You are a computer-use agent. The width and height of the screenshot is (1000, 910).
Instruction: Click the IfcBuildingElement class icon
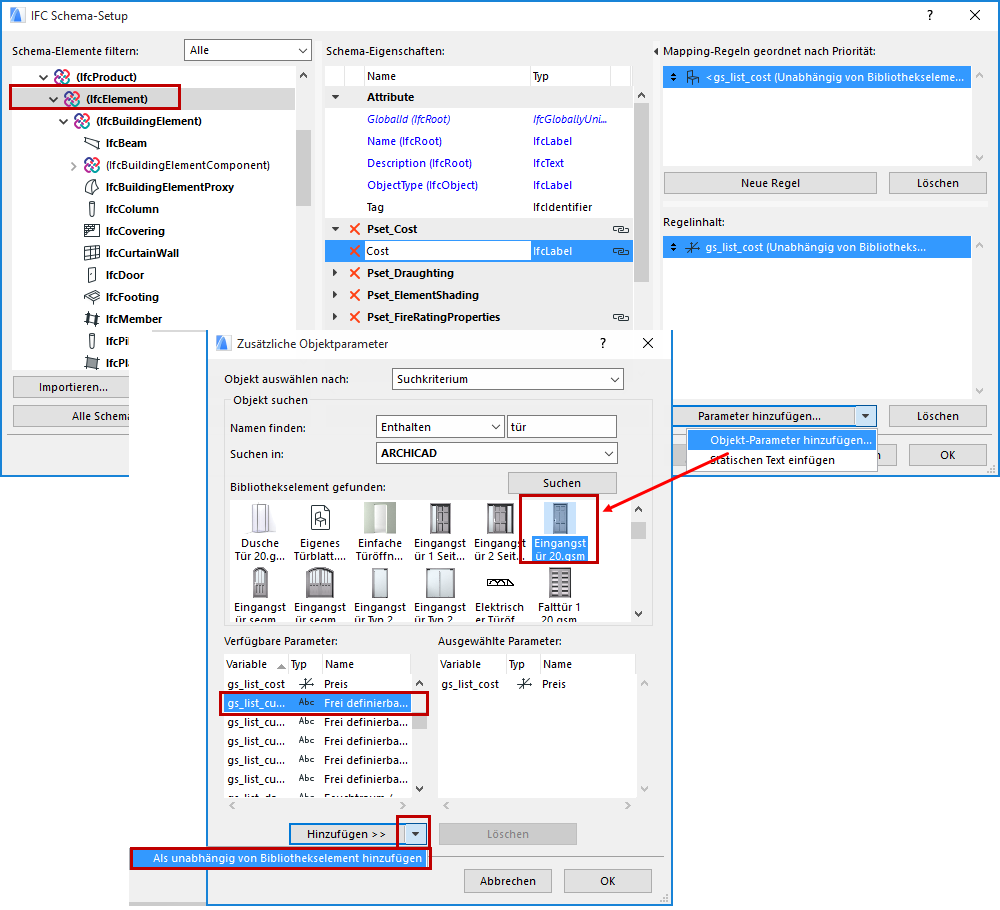coord(82,121)
